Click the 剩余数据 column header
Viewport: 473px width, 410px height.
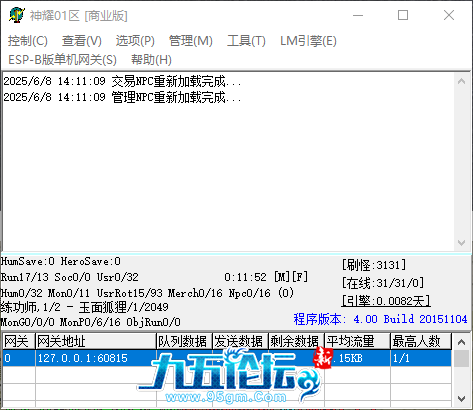tap(296, 341)
